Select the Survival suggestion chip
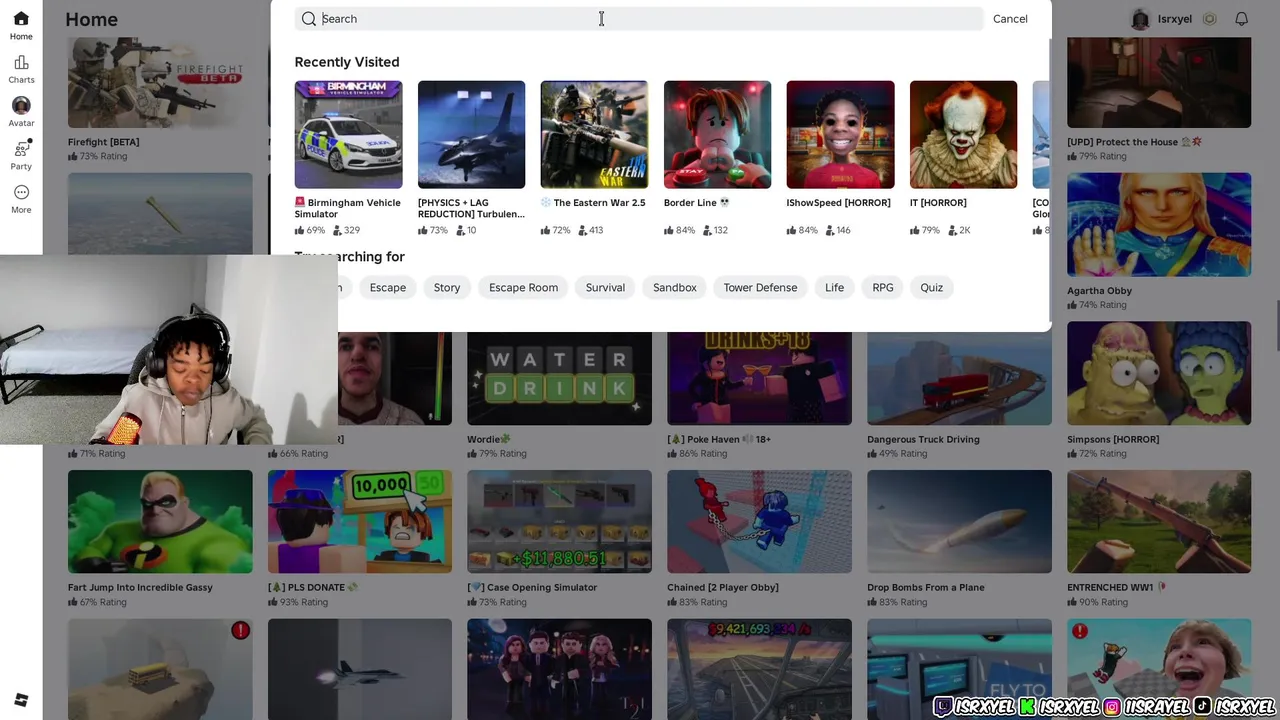 (605, 287)
